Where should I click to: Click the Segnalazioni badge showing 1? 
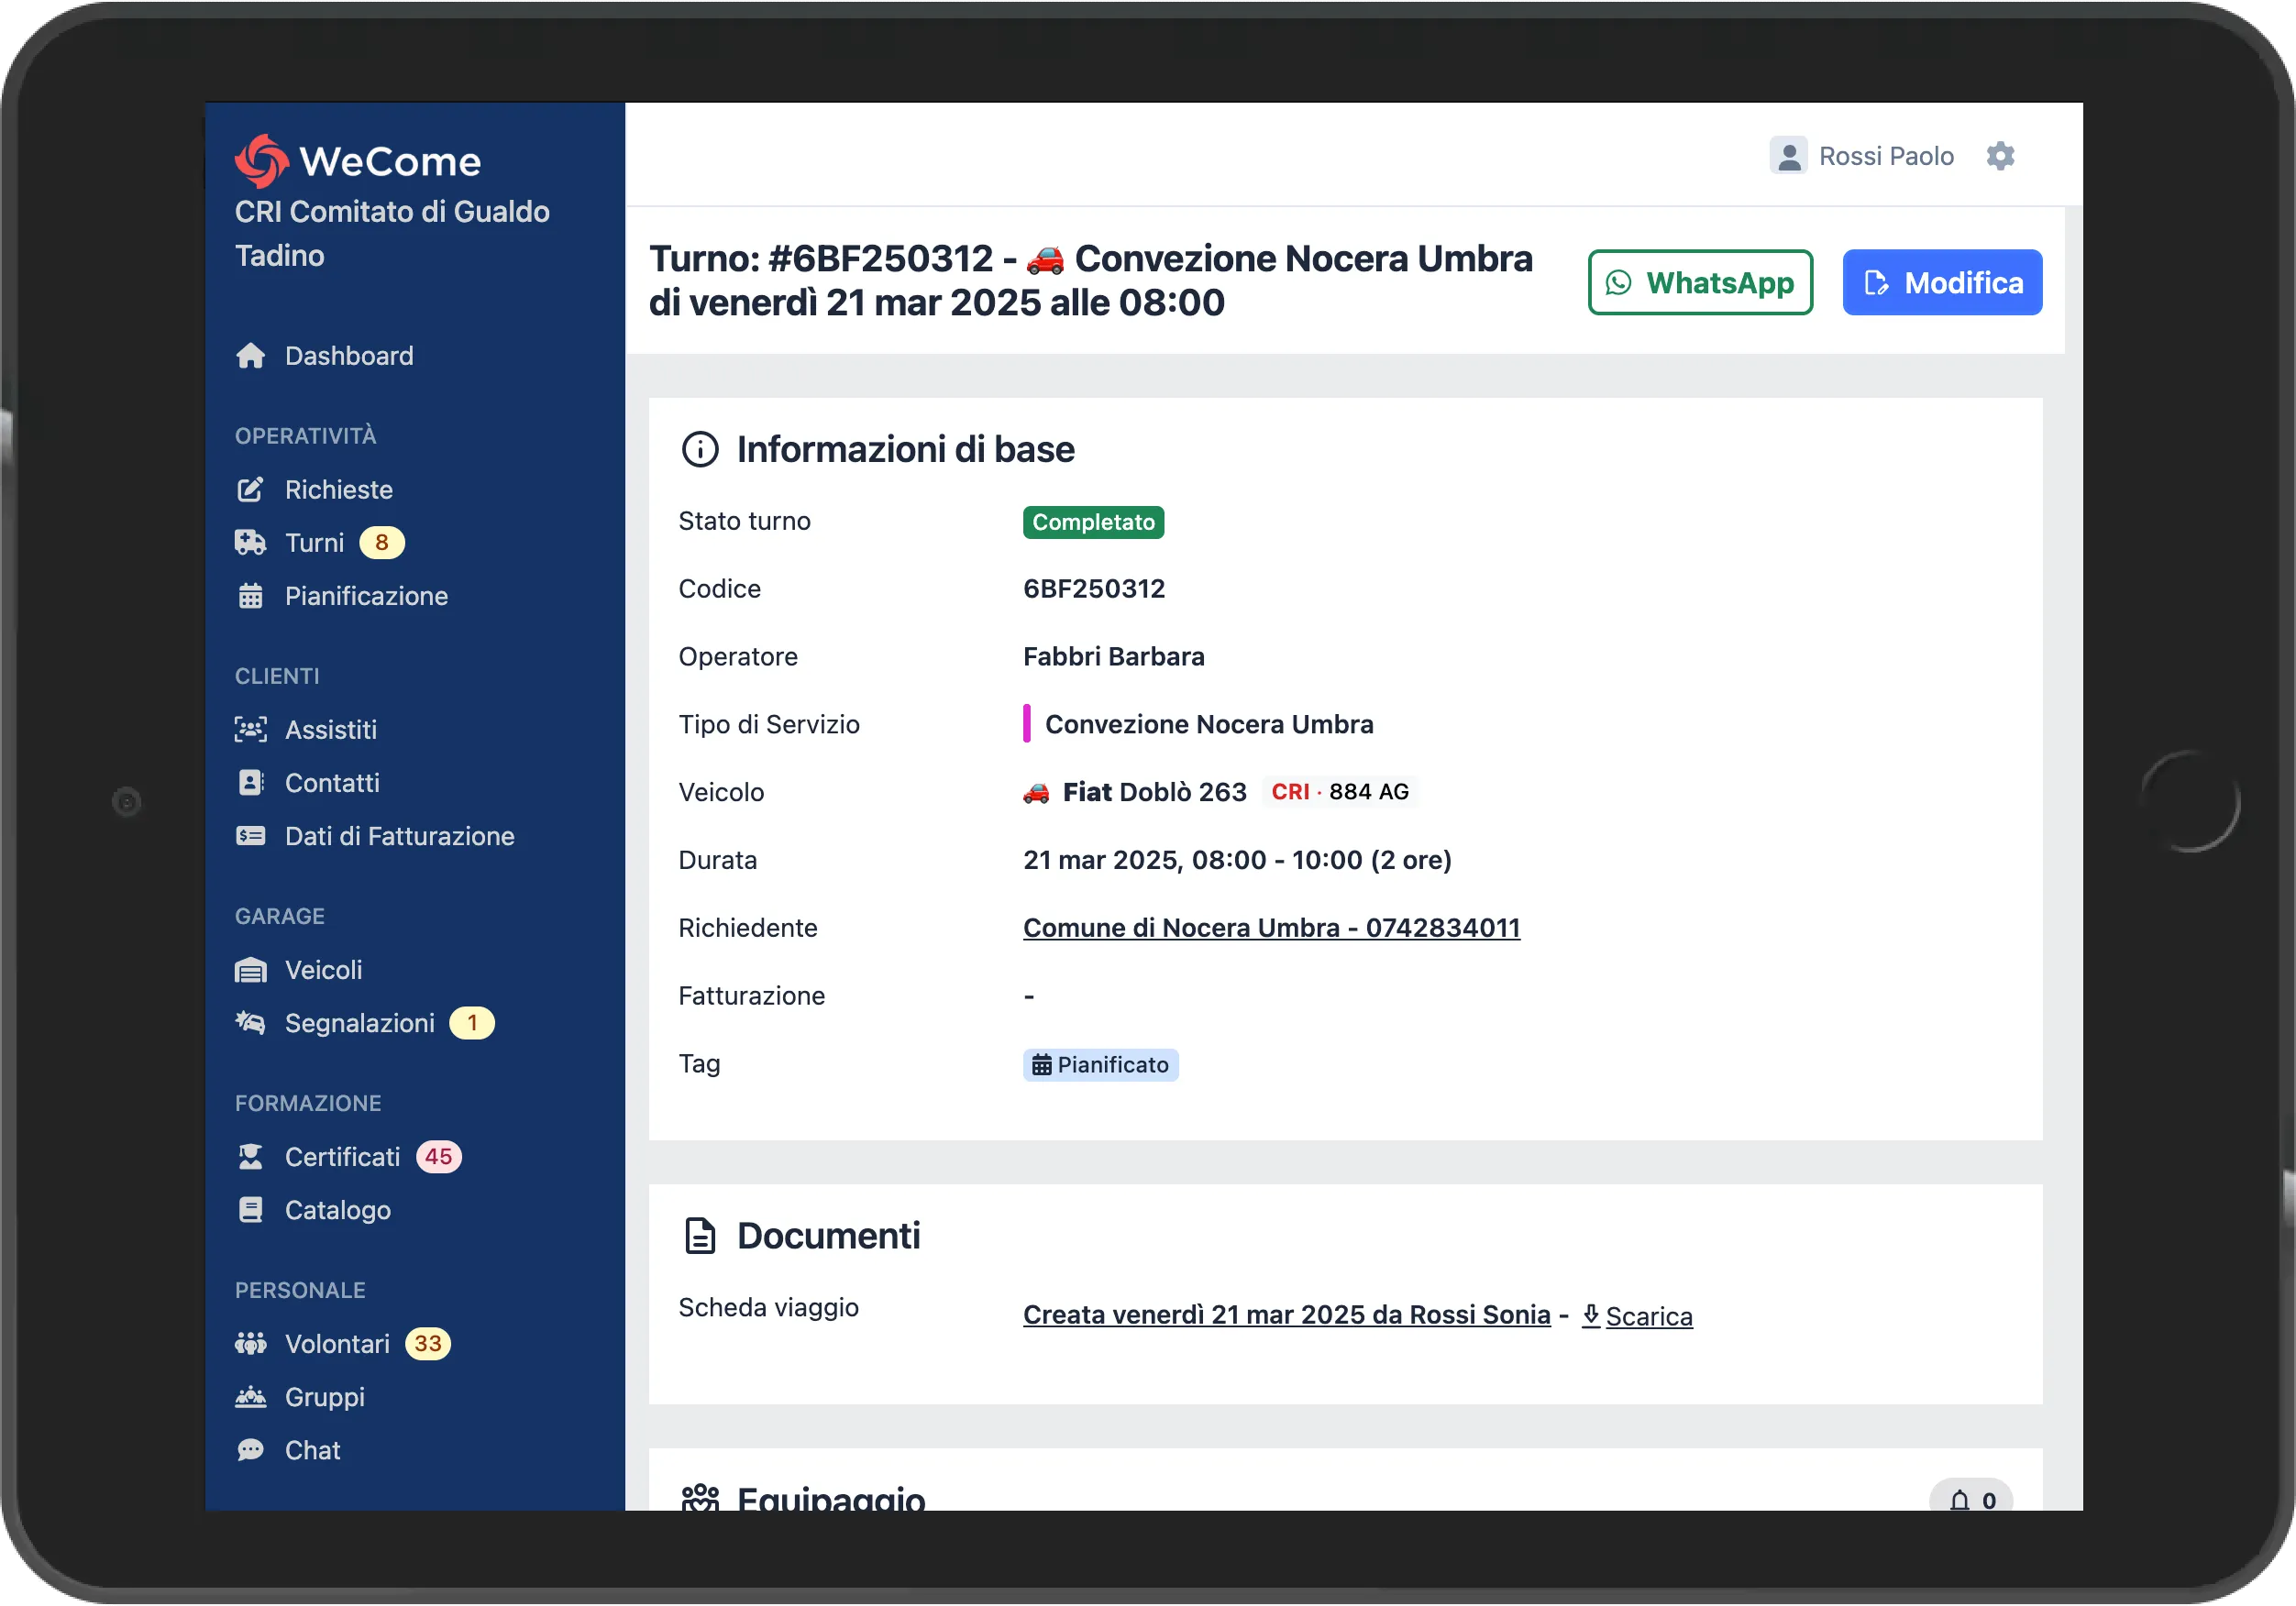tap(472, 1023)
